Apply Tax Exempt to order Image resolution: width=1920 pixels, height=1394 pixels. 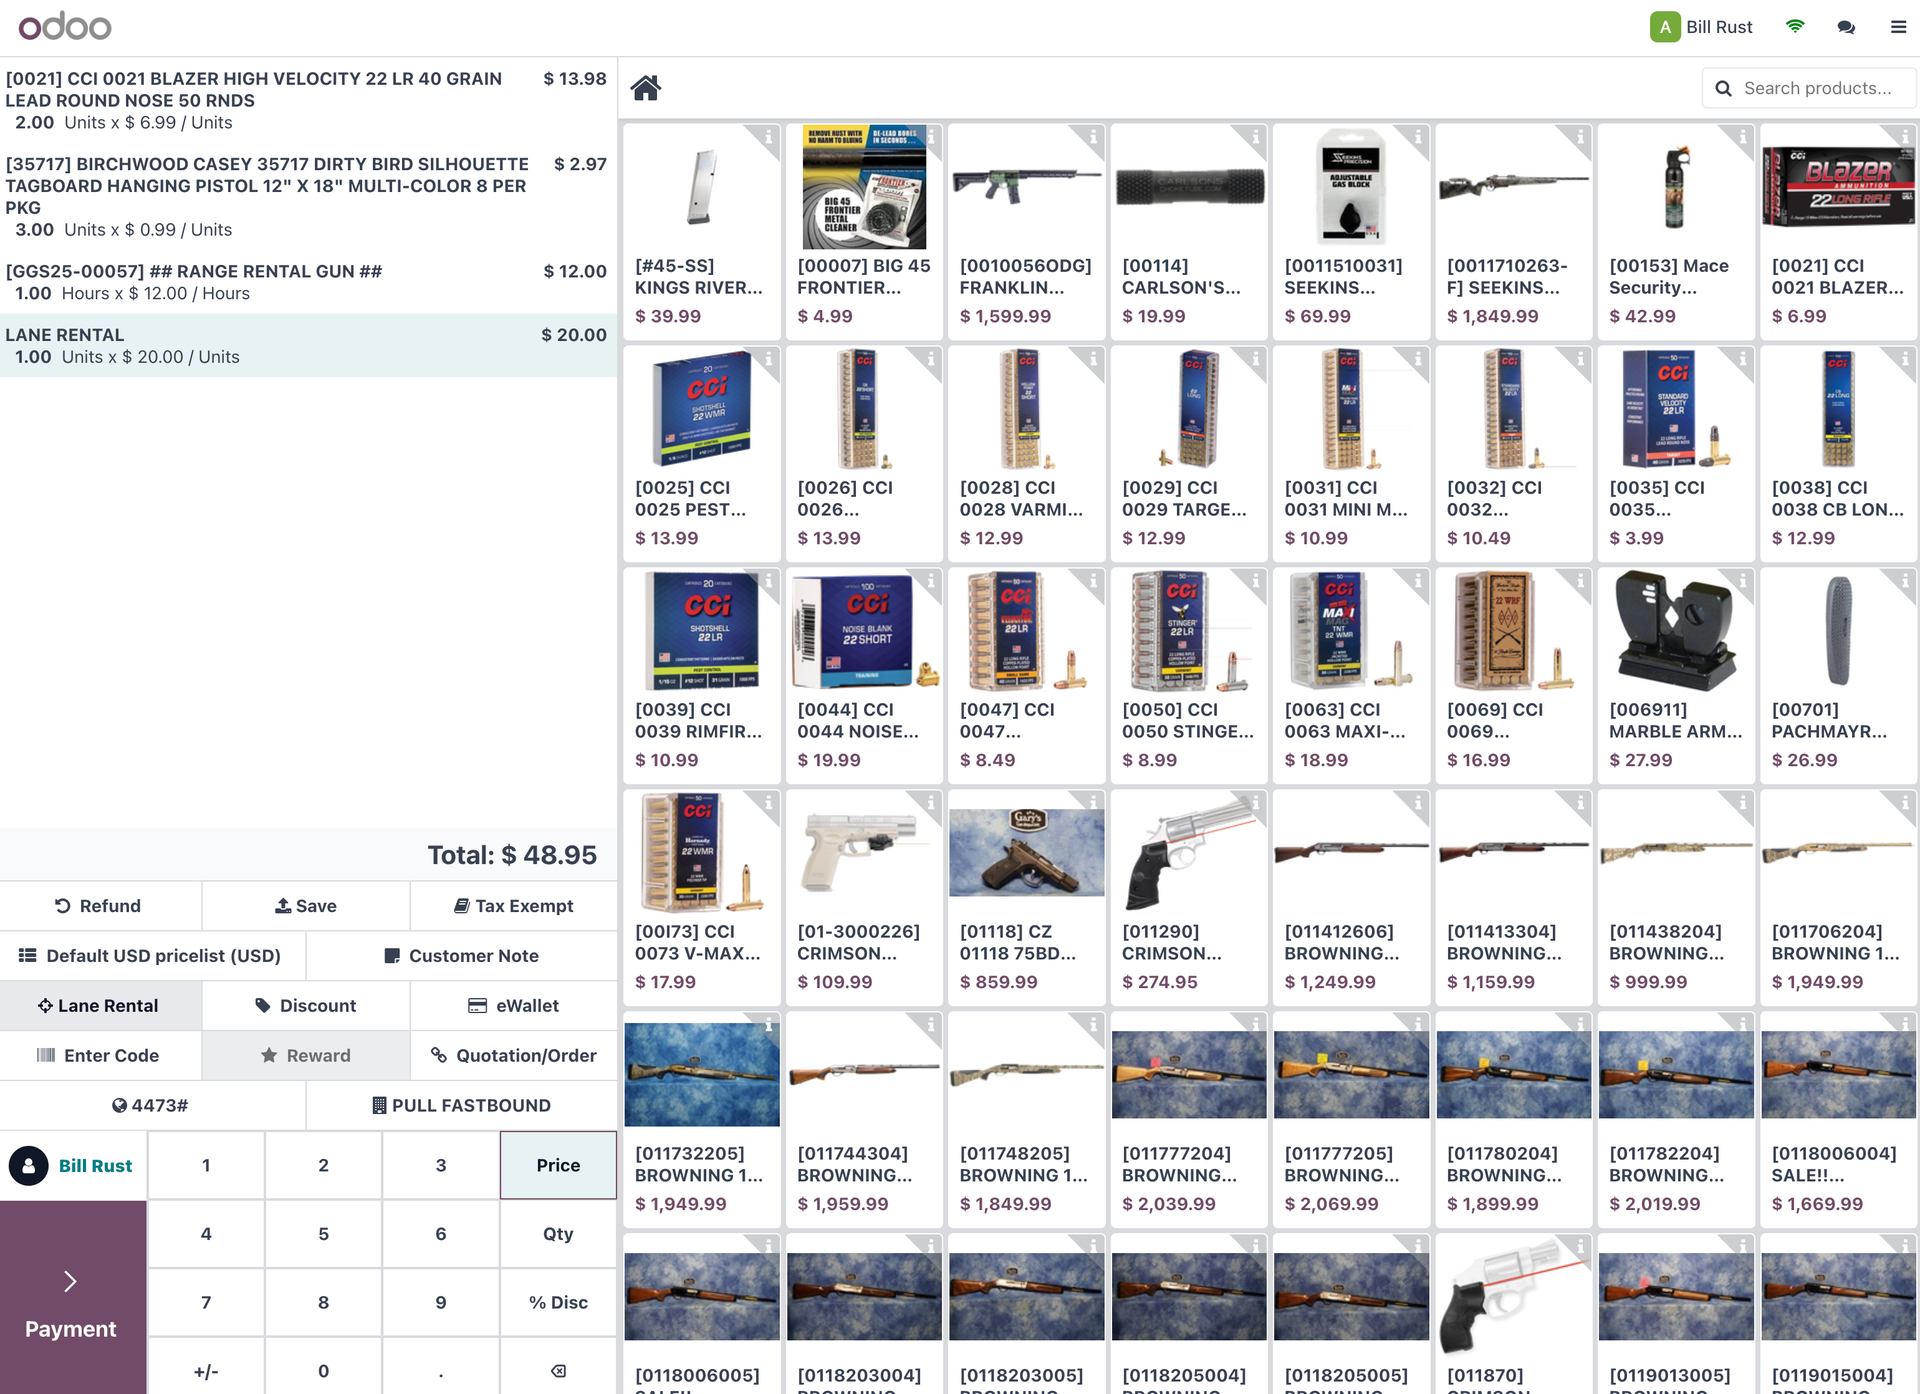514,906
